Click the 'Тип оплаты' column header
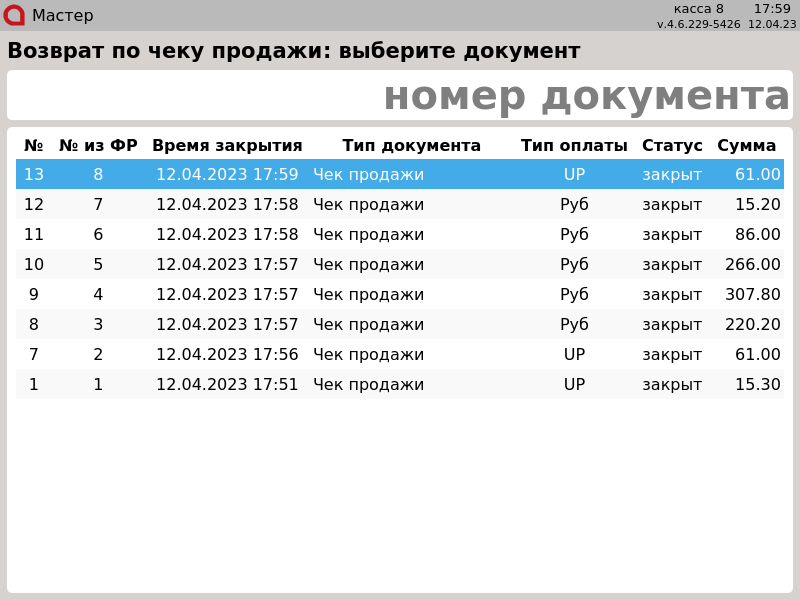Screen dimensions: 800x600 (x=574, y=146)
